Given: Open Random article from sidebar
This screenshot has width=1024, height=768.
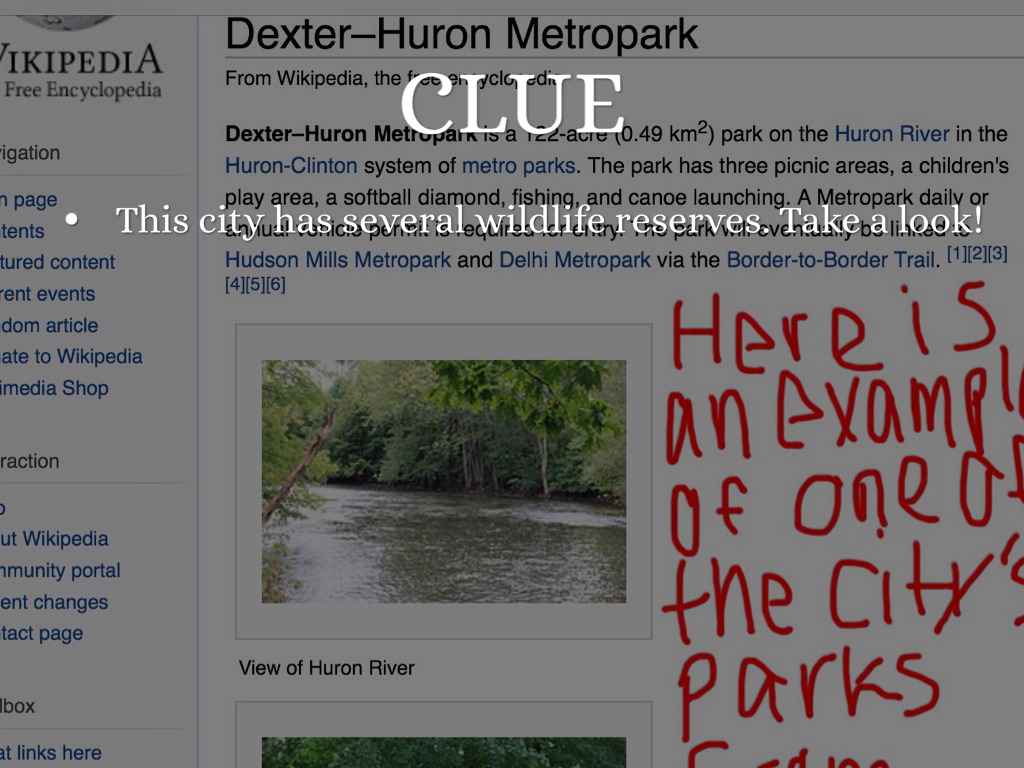Looking at the screenshot, I should click(49, 325).
